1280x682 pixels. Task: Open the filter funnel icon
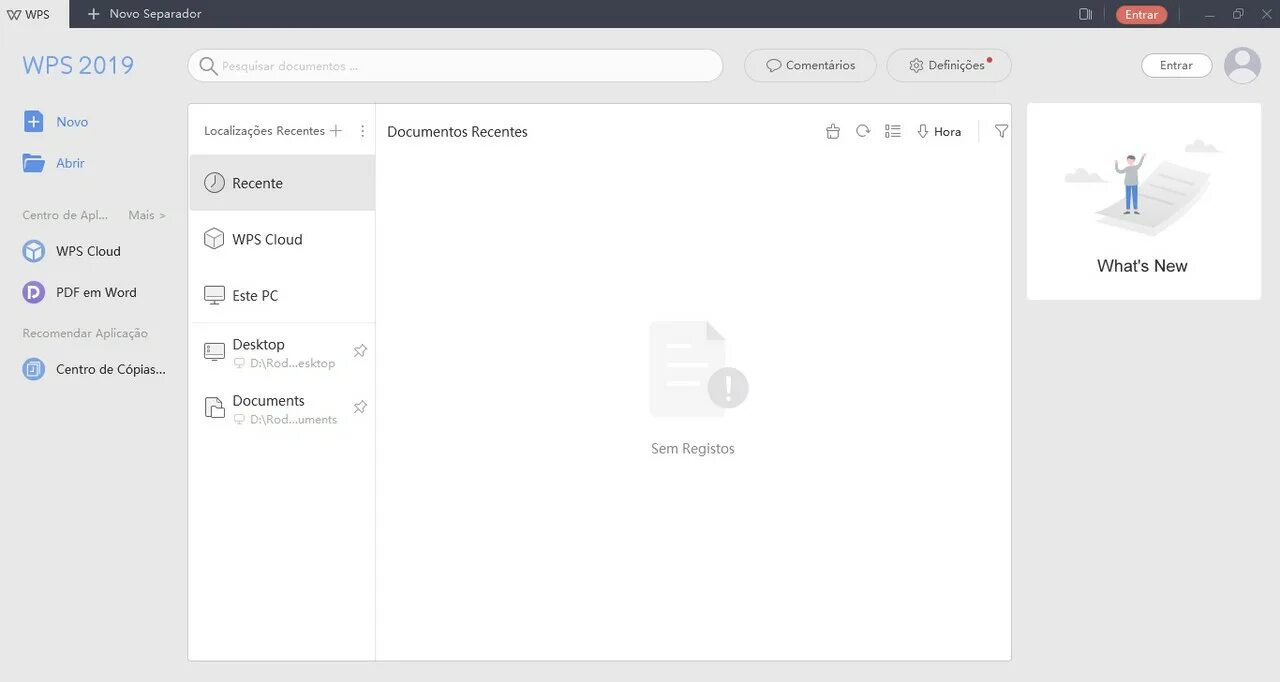(1001, 131)
